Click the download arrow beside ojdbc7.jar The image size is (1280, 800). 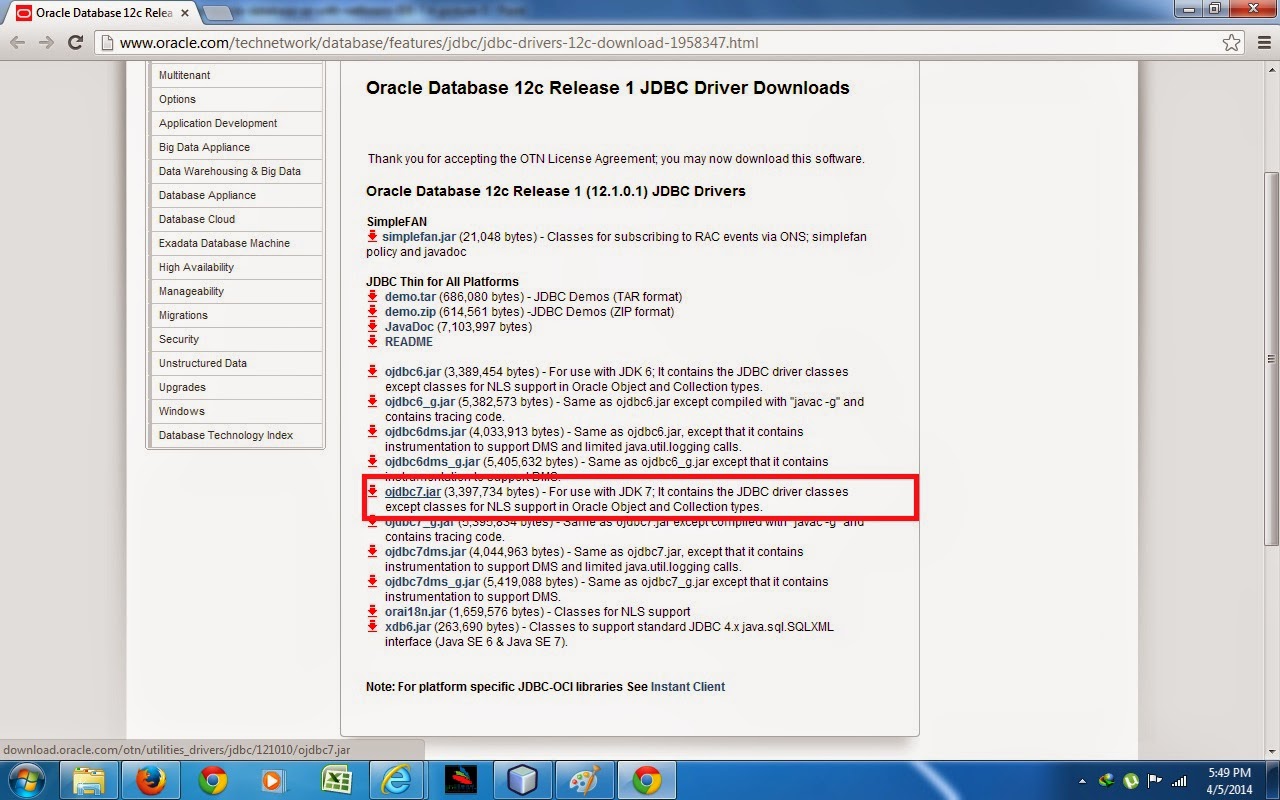(373, 492)
